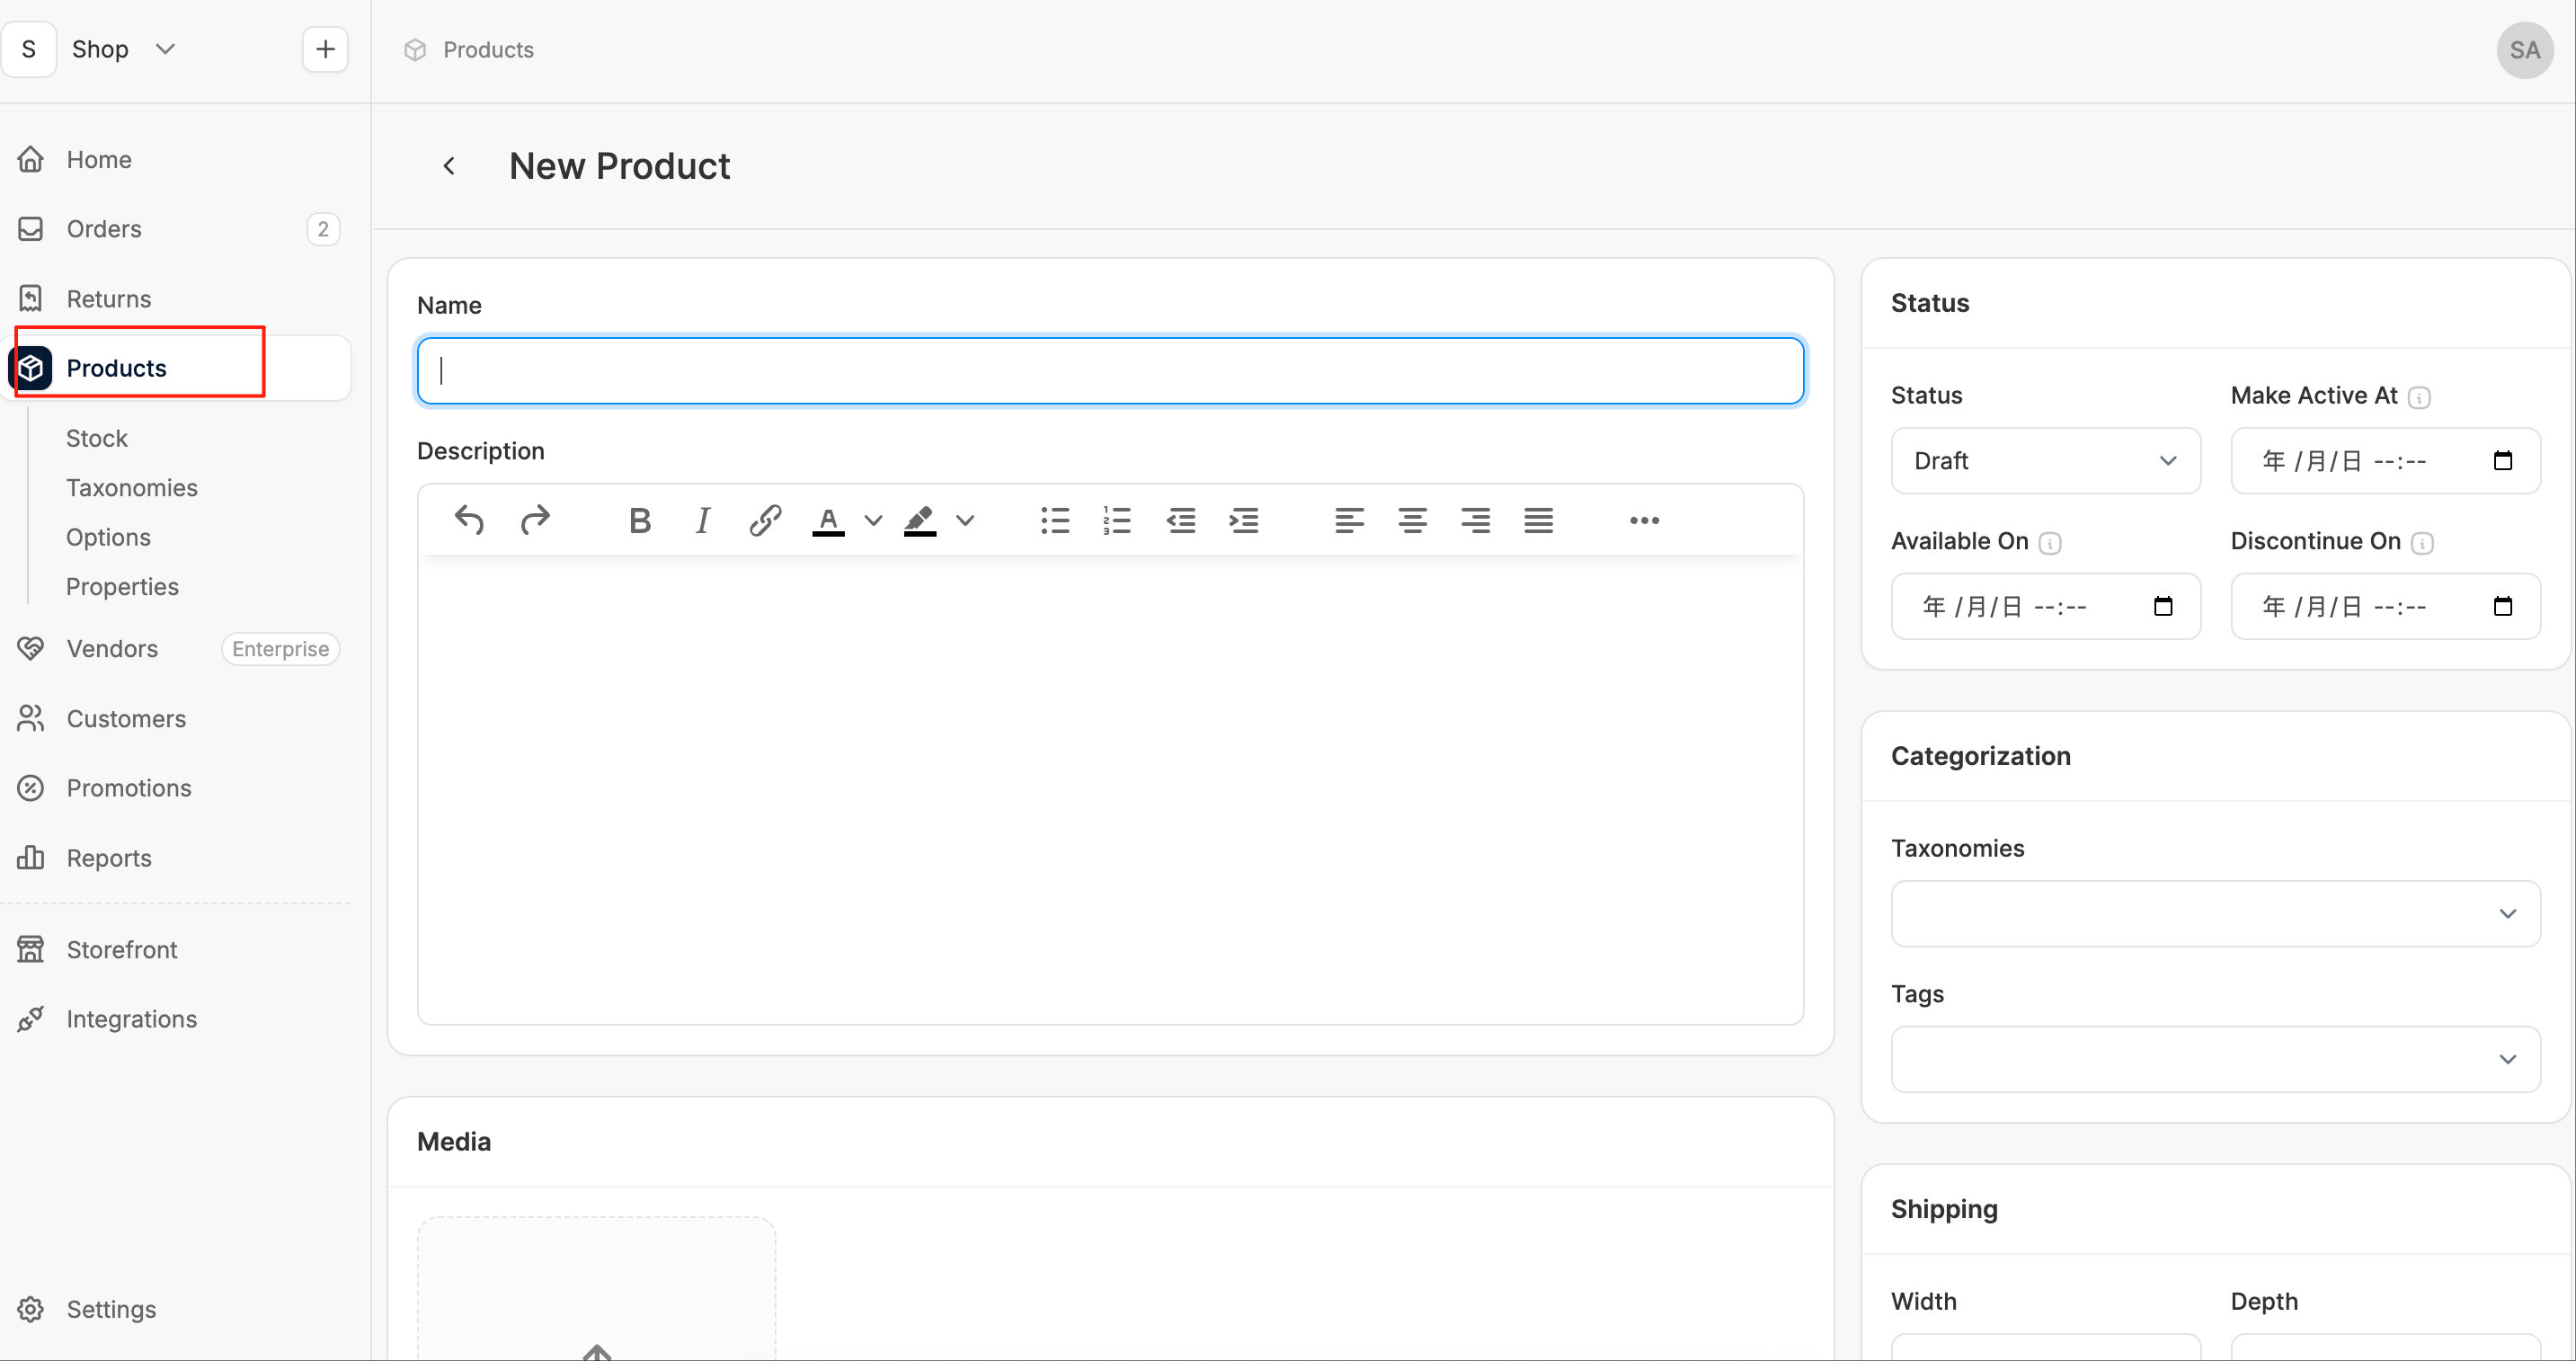Focus the product Name input field
The image size is (2576, 1361).
1110,371
